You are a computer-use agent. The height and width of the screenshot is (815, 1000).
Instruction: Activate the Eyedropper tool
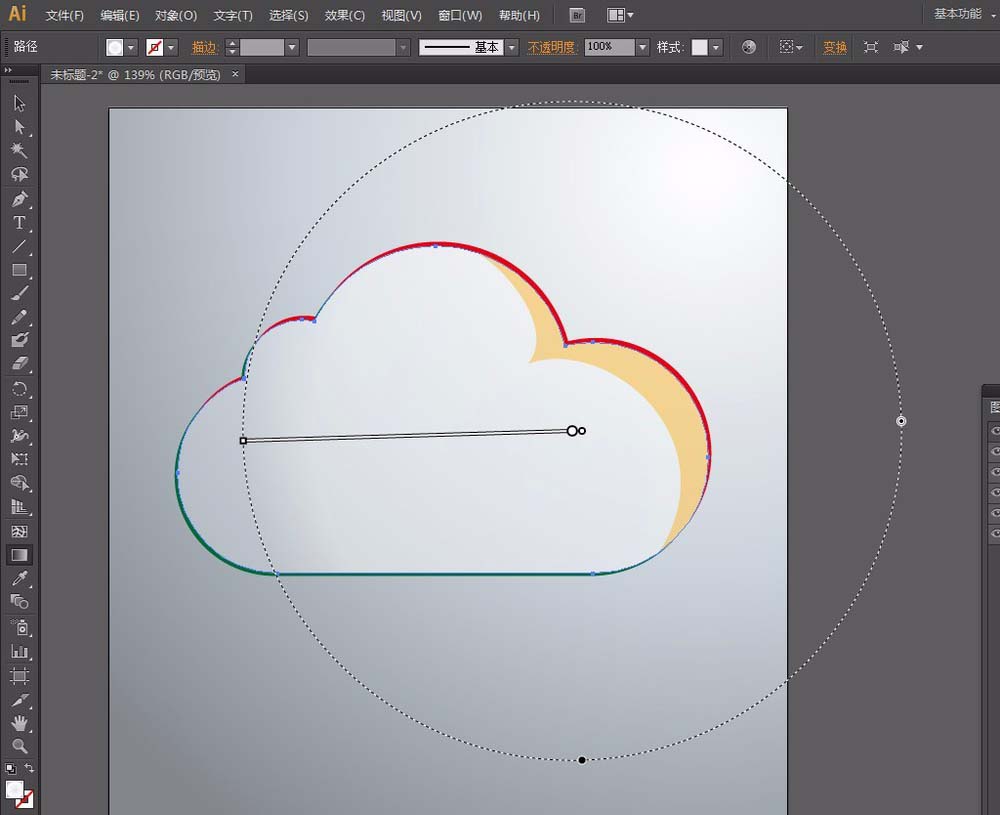(19, 579)
